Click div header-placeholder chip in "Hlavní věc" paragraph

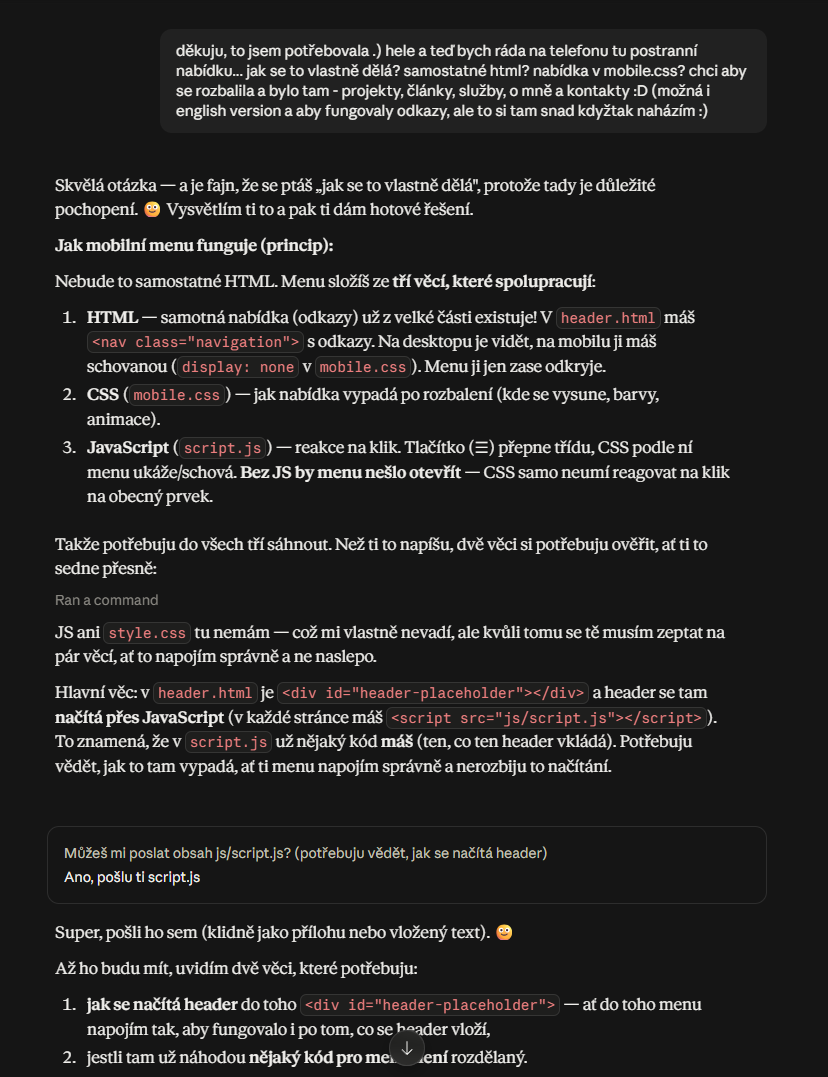click(x=433, y=692)
